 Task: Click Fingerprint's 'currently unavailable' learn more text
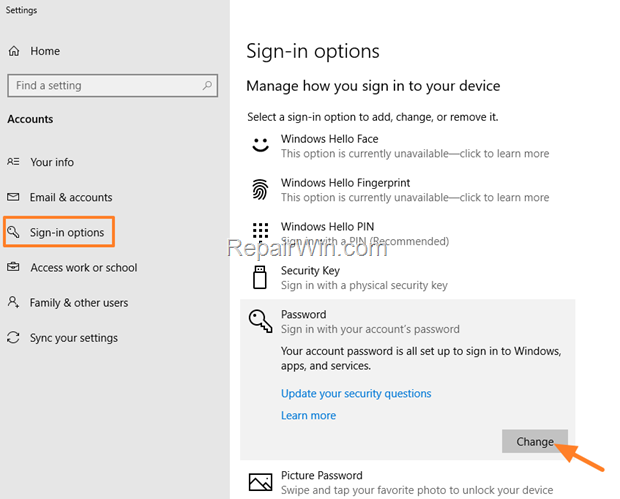415,197
